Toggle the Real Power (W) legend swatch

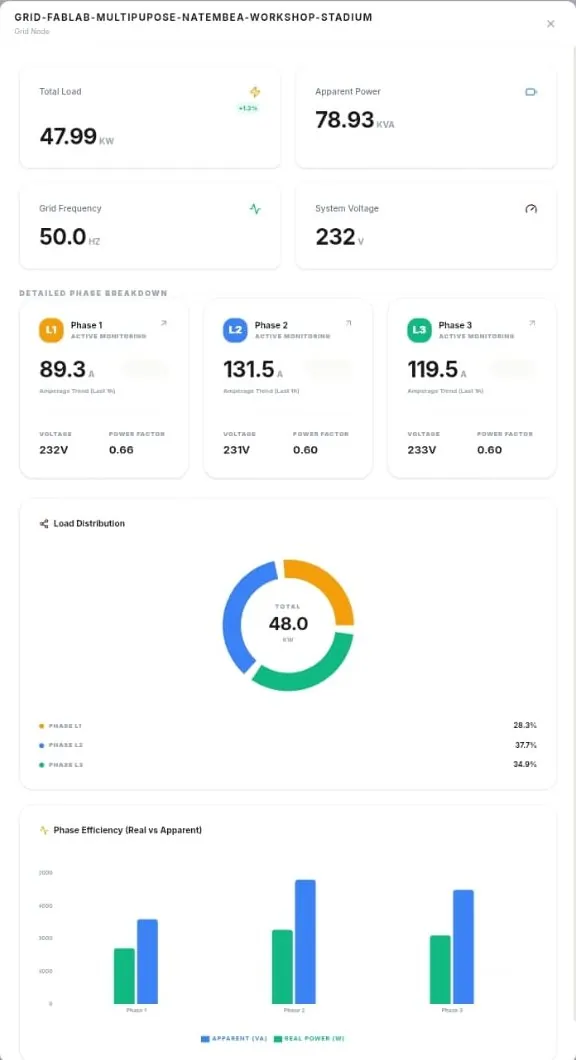[278, 1038]
